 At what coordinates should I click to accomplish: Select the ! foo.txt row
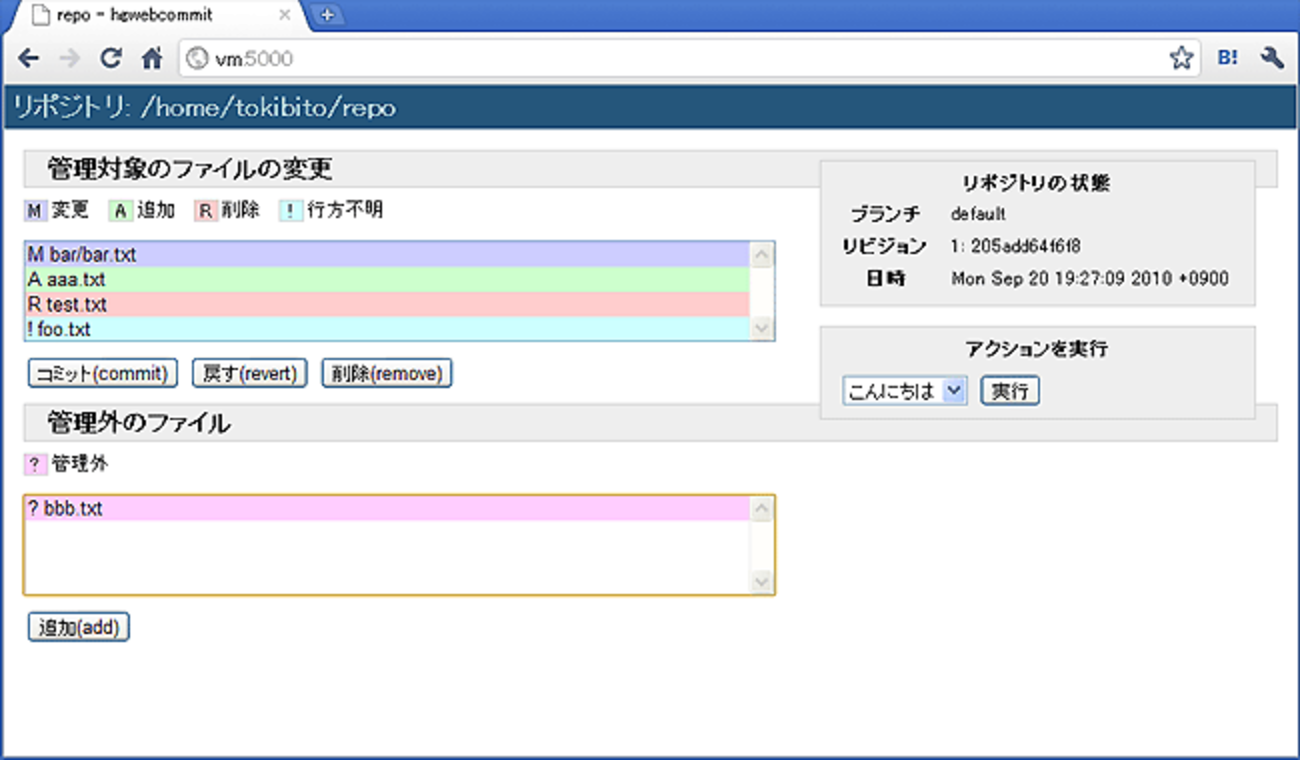pyautogui.click(x=387, y=328)
